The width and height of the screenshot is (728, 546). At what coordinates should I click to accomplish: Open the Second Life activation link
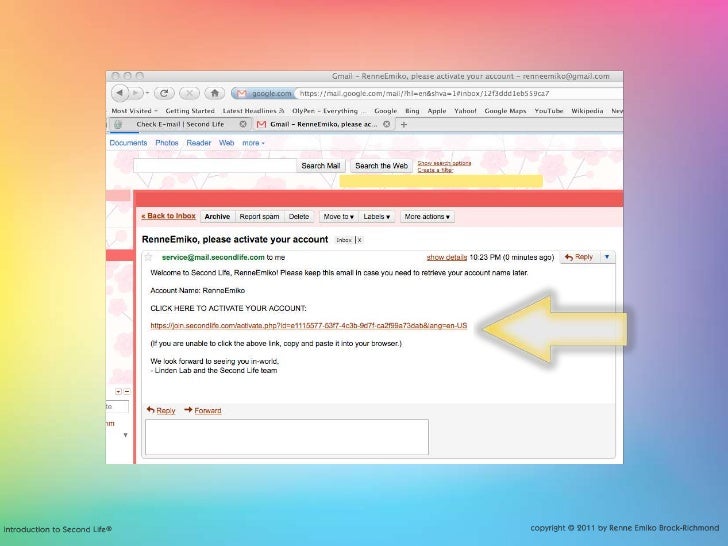[x=309, y=325]
